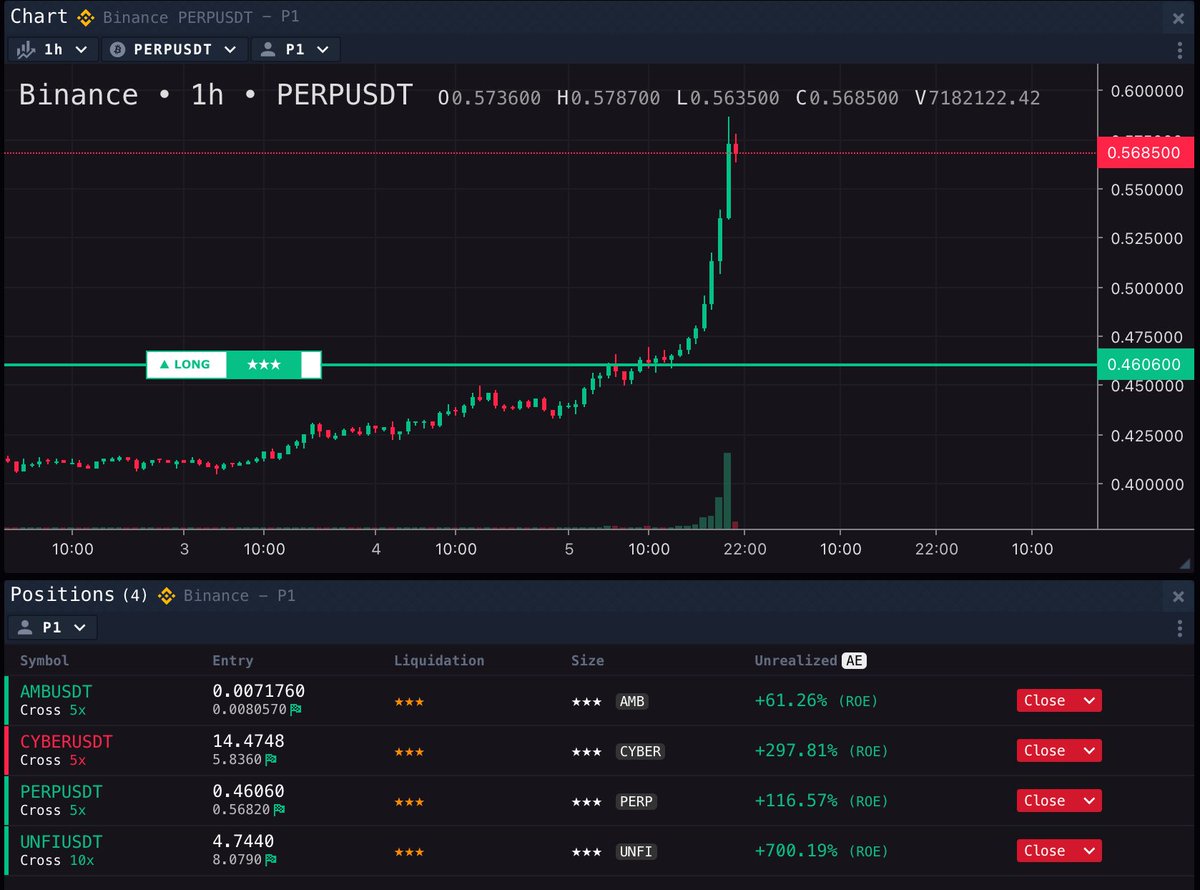Select the PERPUSDT symbol in positions list
The image size is (1200, 890).
tap(61, 792)
